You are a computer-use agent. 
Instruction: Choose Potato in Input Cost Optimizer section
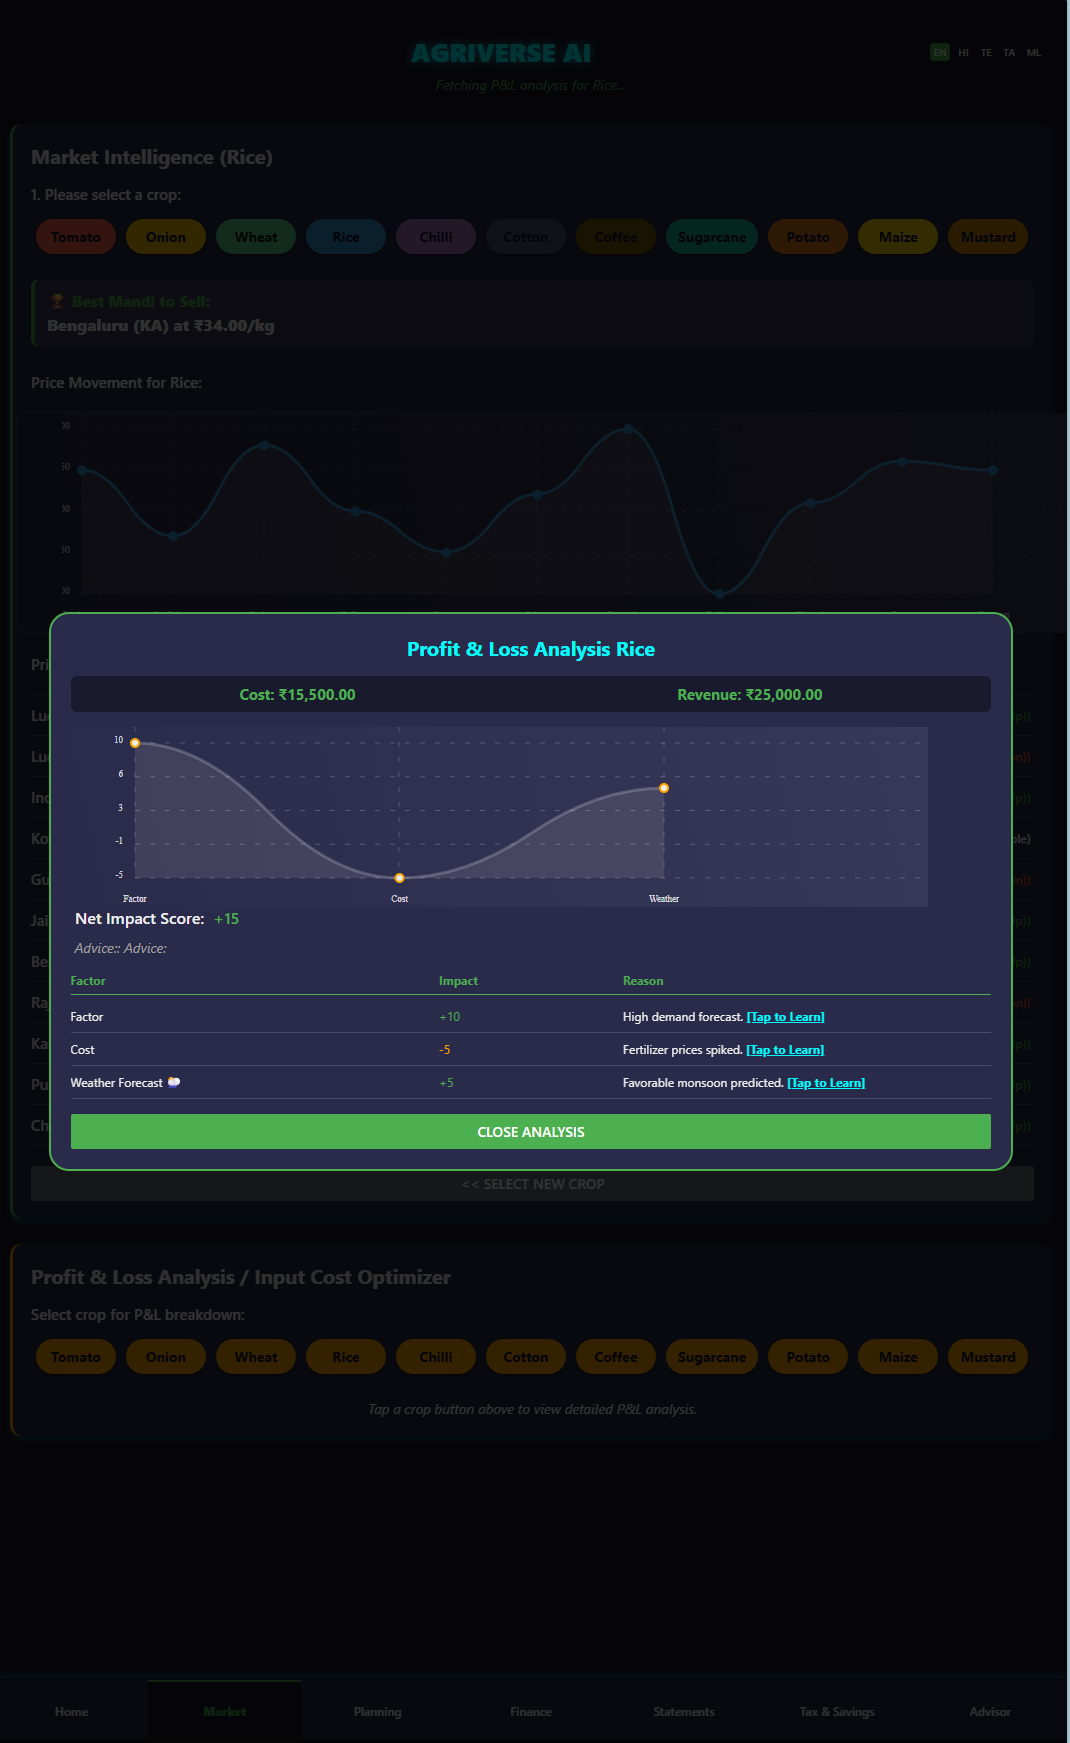(x=808, y=1357)
